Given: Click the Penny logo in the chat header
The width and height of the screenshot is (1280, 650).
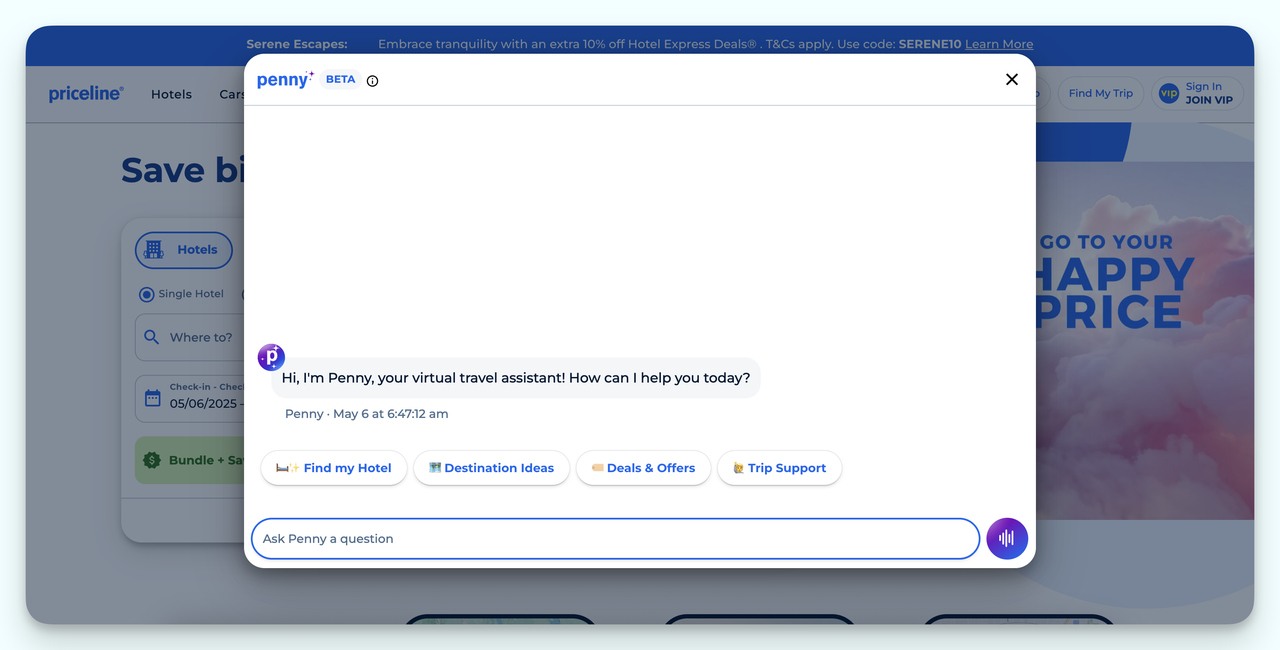Looking at the screenshot, I should (285, 79).
